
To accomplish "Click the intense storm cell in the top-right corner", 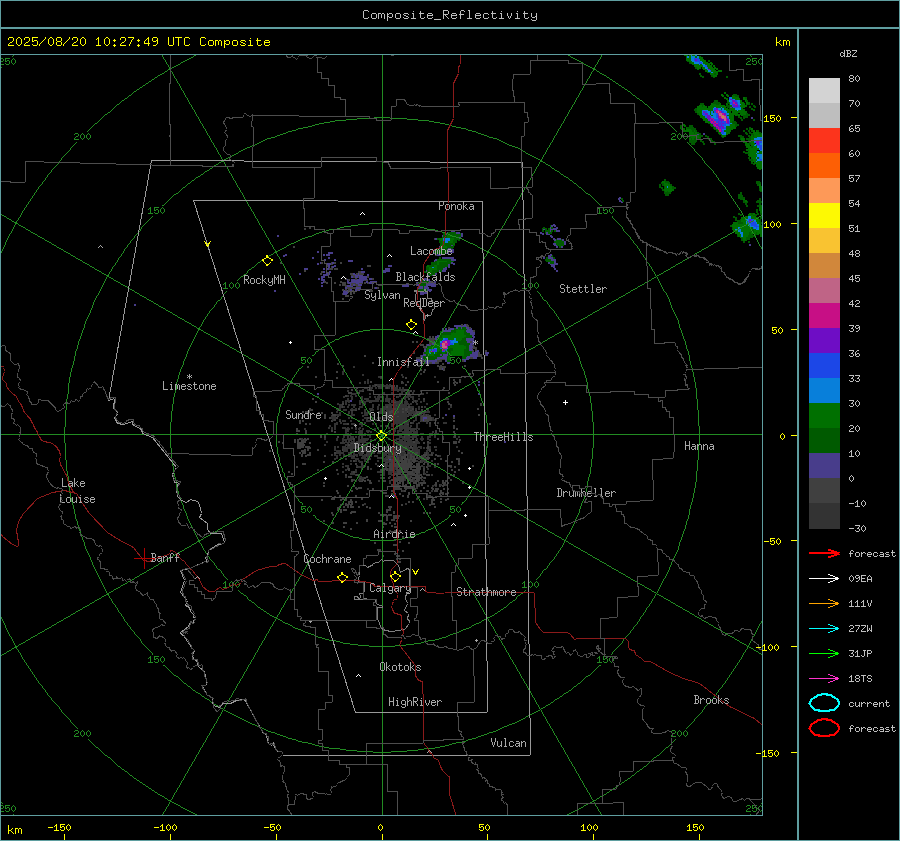I will 719,117.
